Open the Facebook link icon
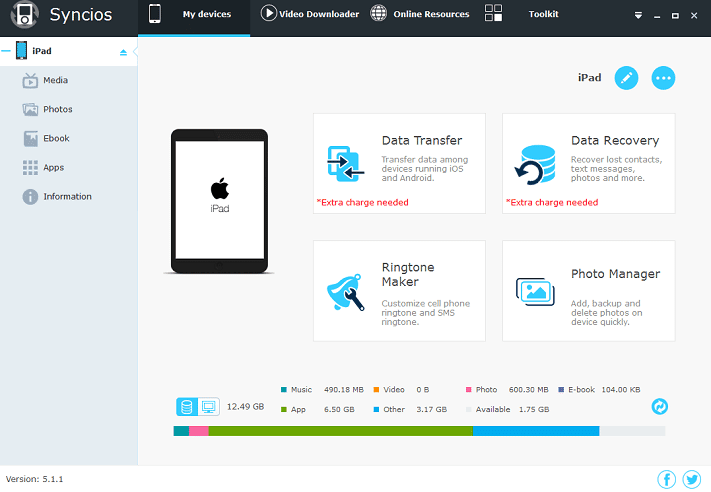The width and height of the screenshot is (711, 492). [x=667, y=479]
